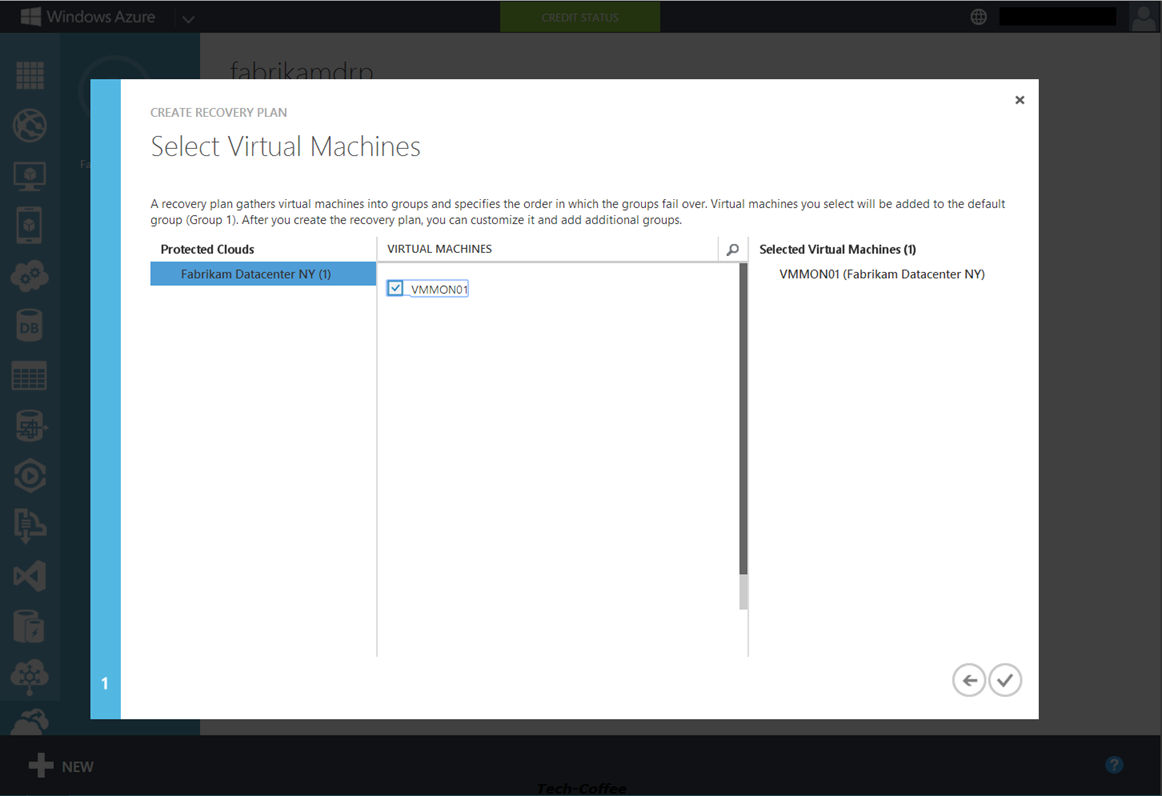Open Storage table icon in sidebar

point(30,376)
